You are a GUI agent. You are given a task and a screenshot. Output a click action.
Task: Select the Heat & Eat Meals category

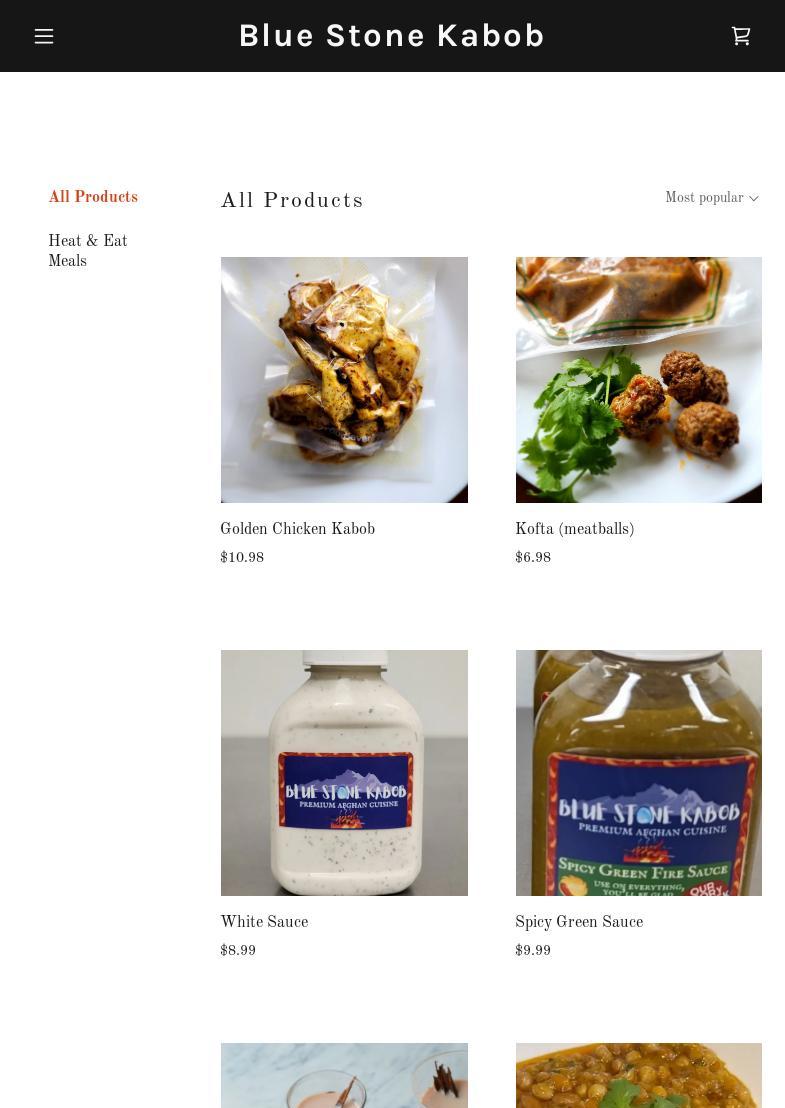tap(88, 251)
